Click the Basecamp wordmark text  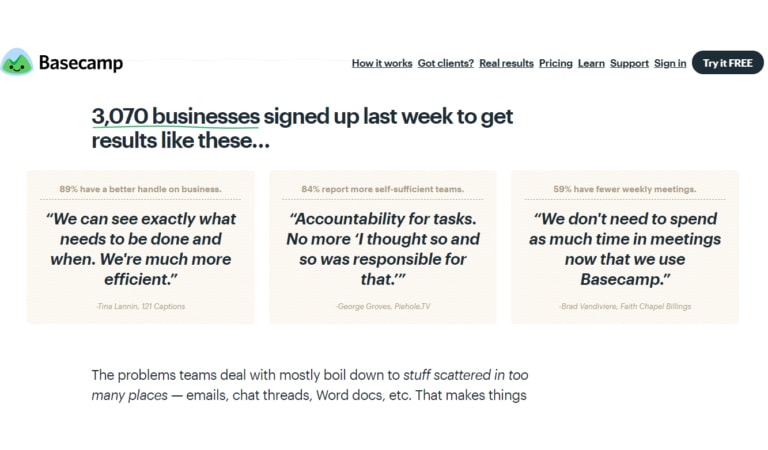click(81, 63)
